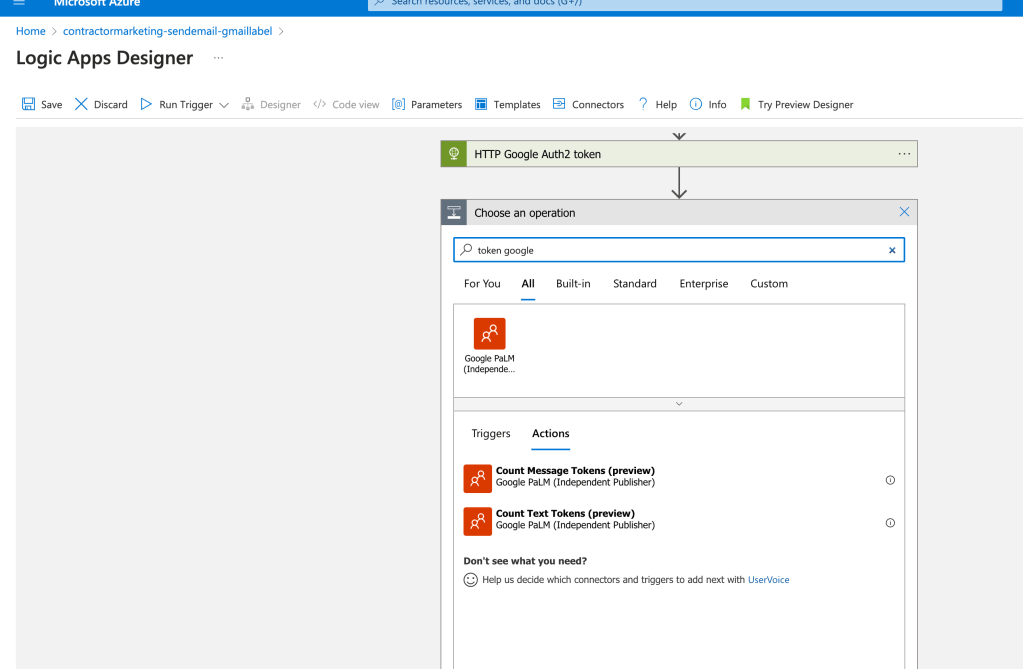1023x669 pixels.
Task: Click the Azure global search box
Action: tap(684, 4)
